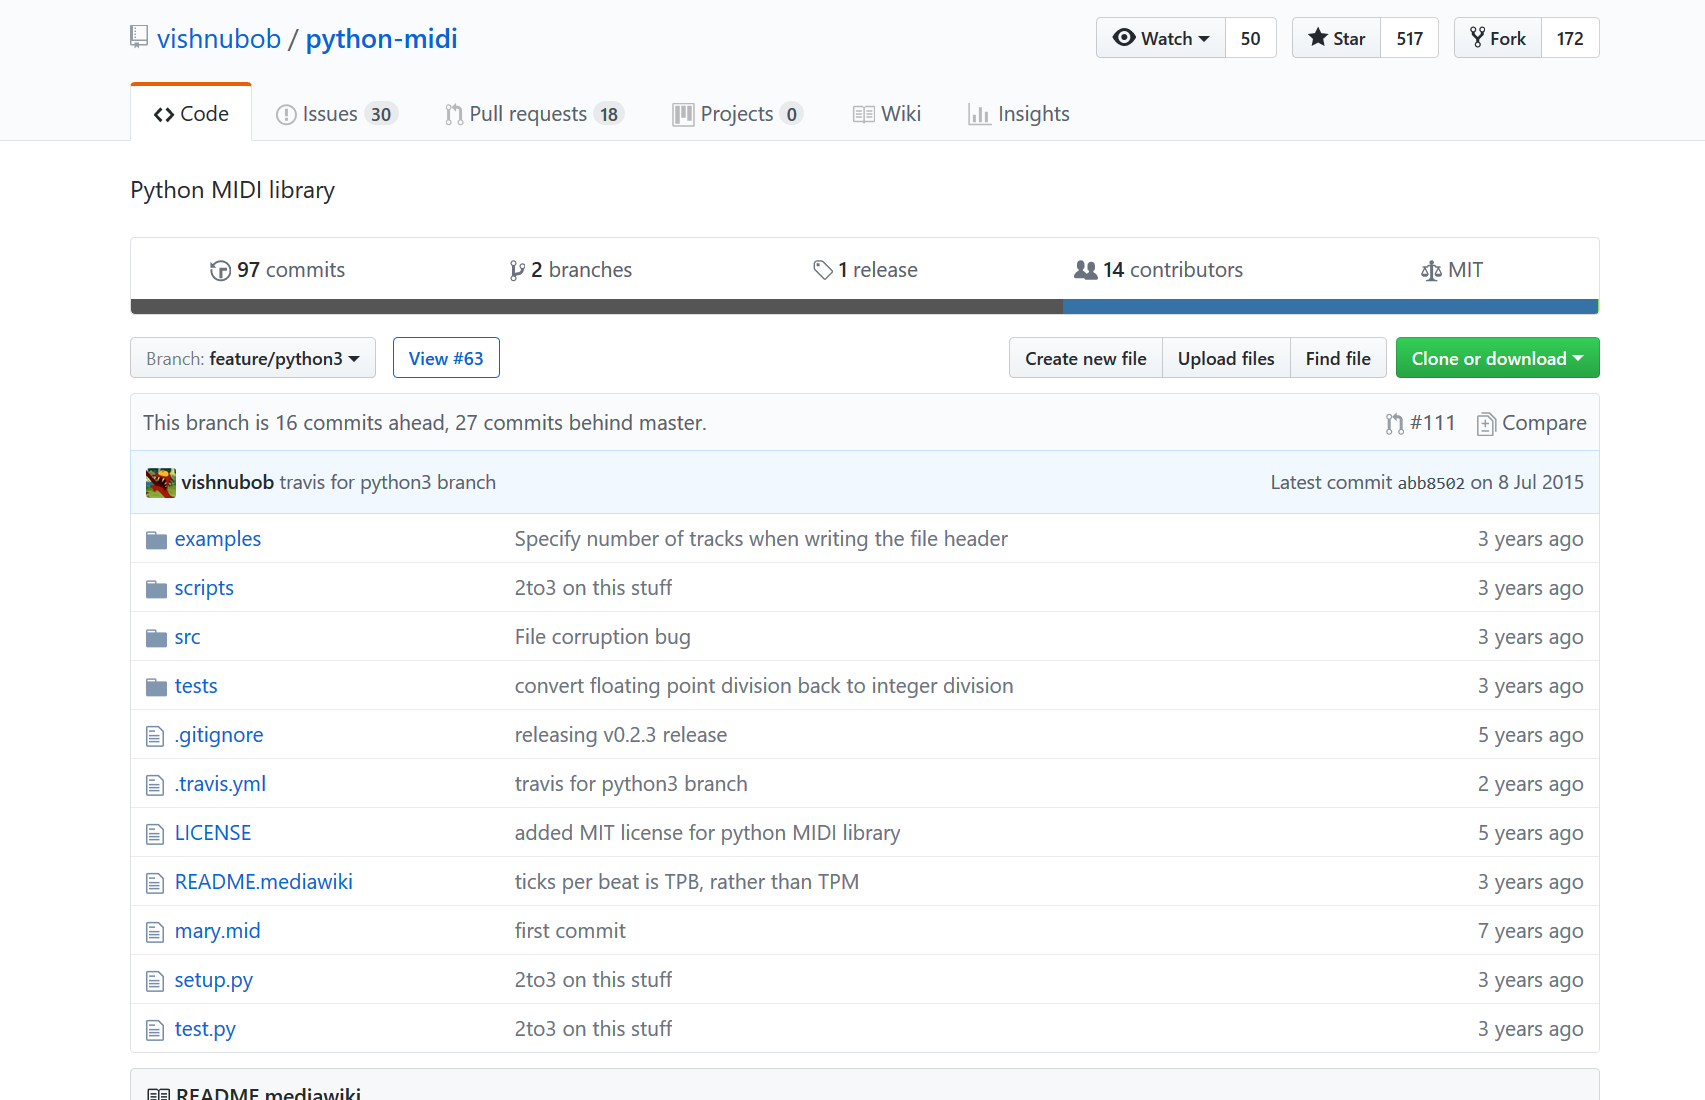Click the pull request icon beside #111
The width and height of the screenshot is (1705, 1100).
[1394, 424]
